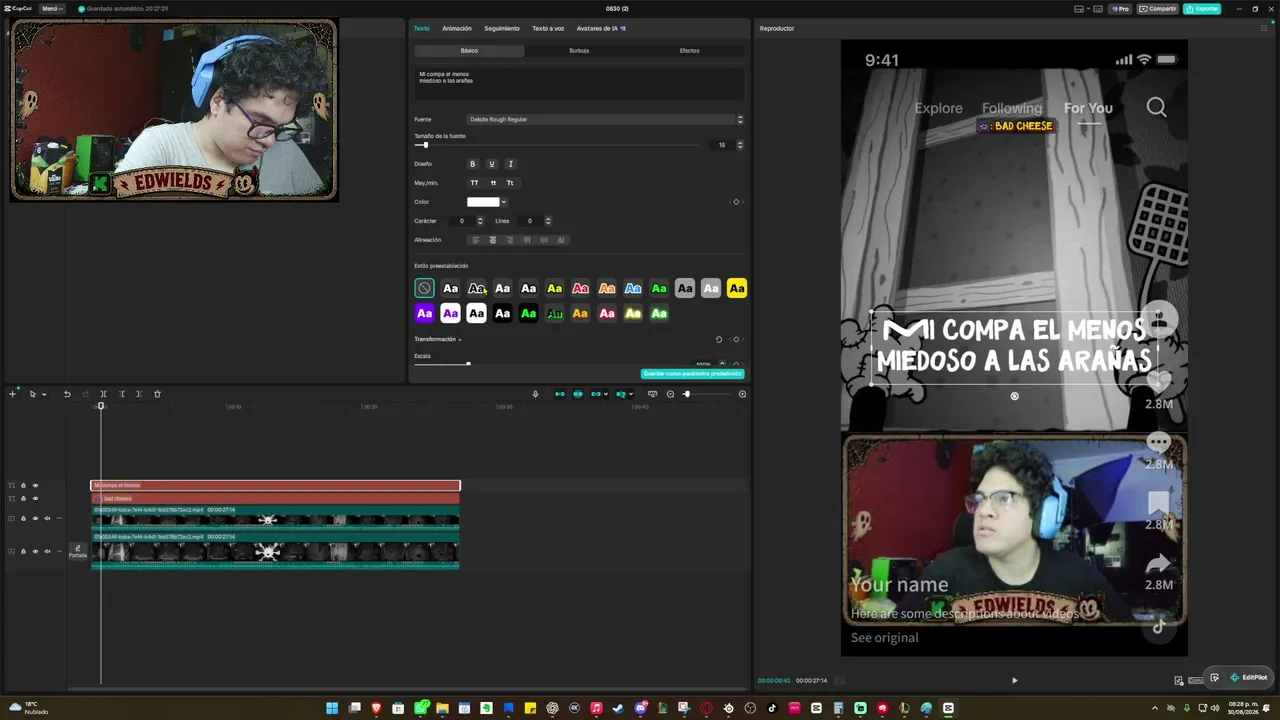Open the Fuente font dropdown
This screenshot has height=720, width=1280.
(605, 120)
